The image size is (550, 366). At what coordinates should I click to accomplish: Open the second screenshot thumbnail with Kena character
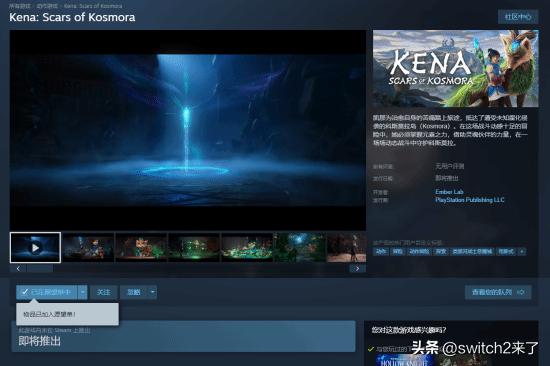pos(88,247)
